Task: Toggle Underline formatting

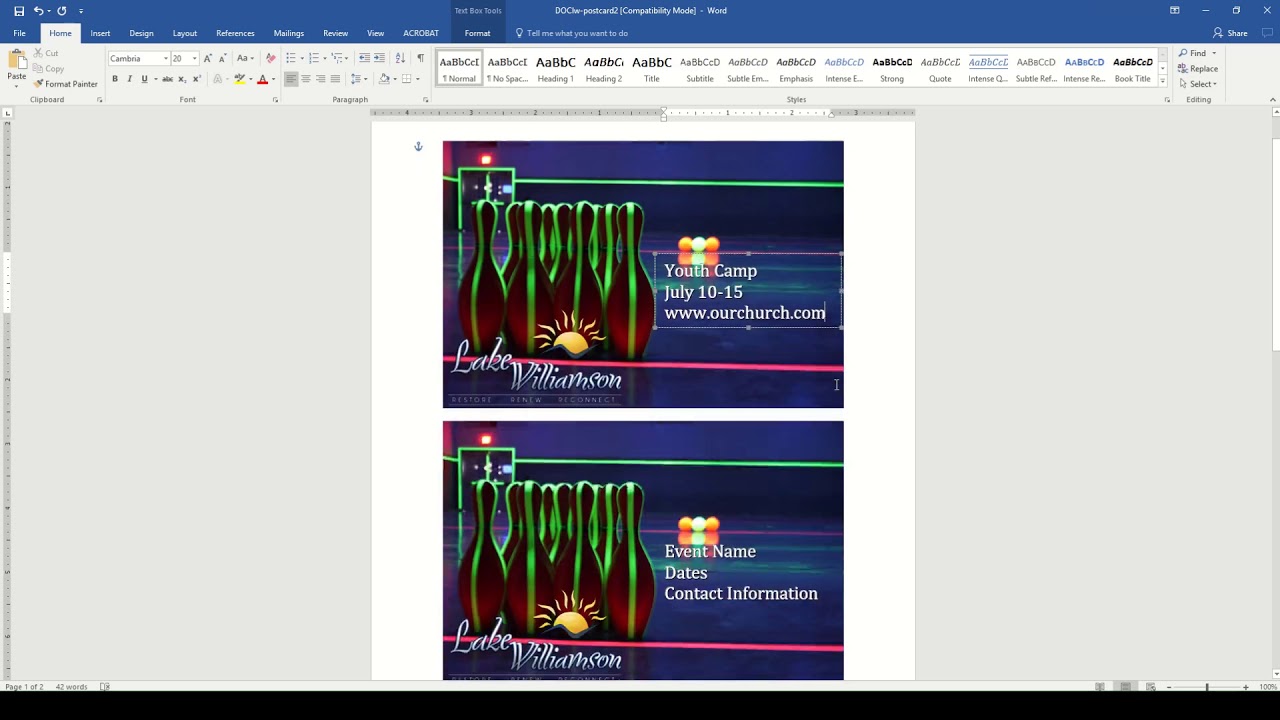Action: pos(144,79)
